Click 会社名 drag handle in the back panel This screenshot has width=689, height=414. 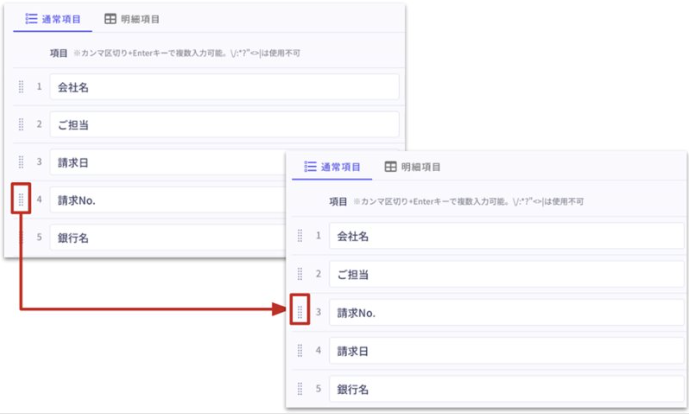click(x=21, y=87)
